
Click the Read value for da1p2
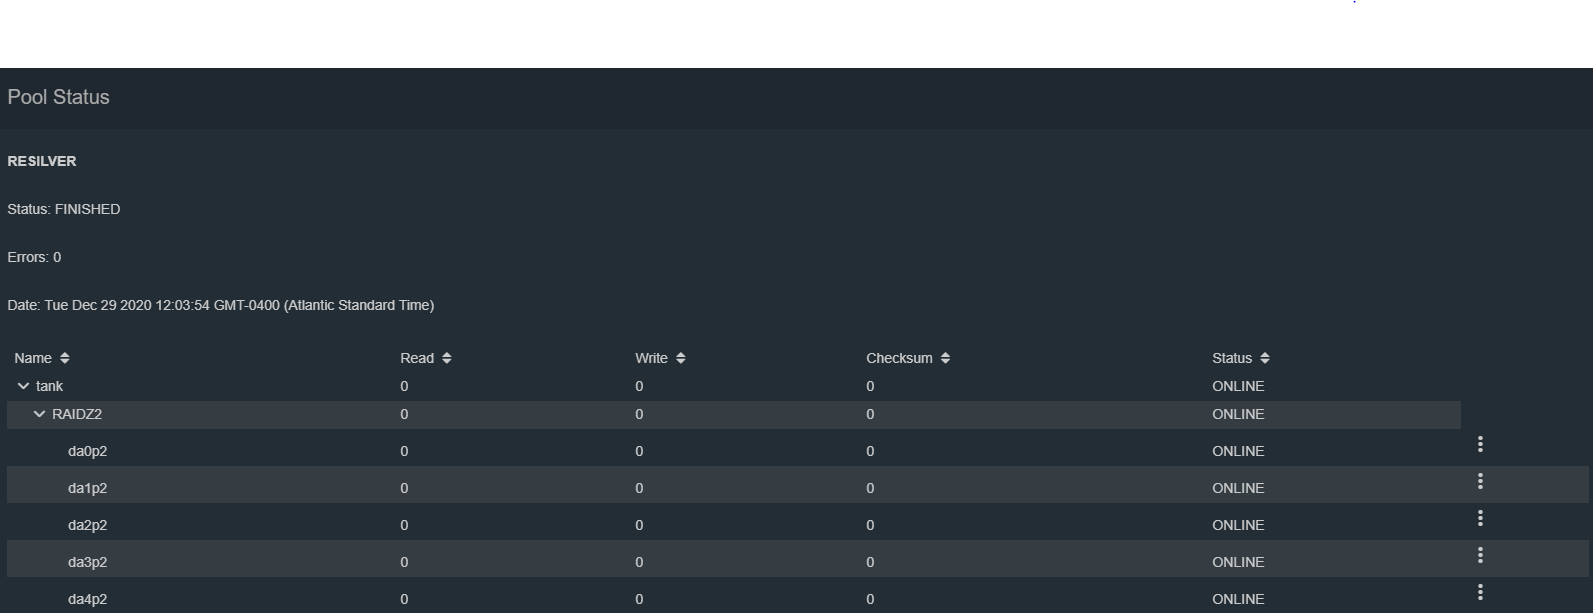404,488
